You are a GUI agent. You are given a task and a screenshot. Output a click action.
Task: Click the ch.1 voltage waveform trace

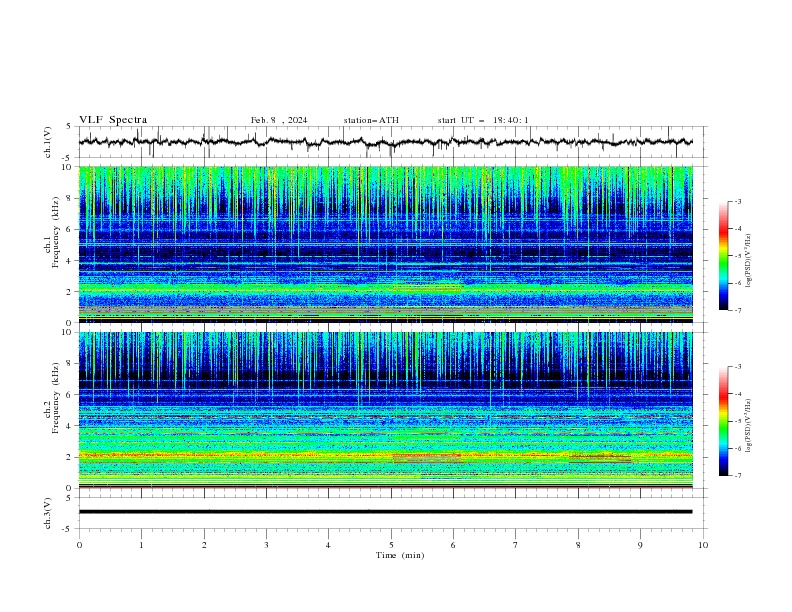386,142
